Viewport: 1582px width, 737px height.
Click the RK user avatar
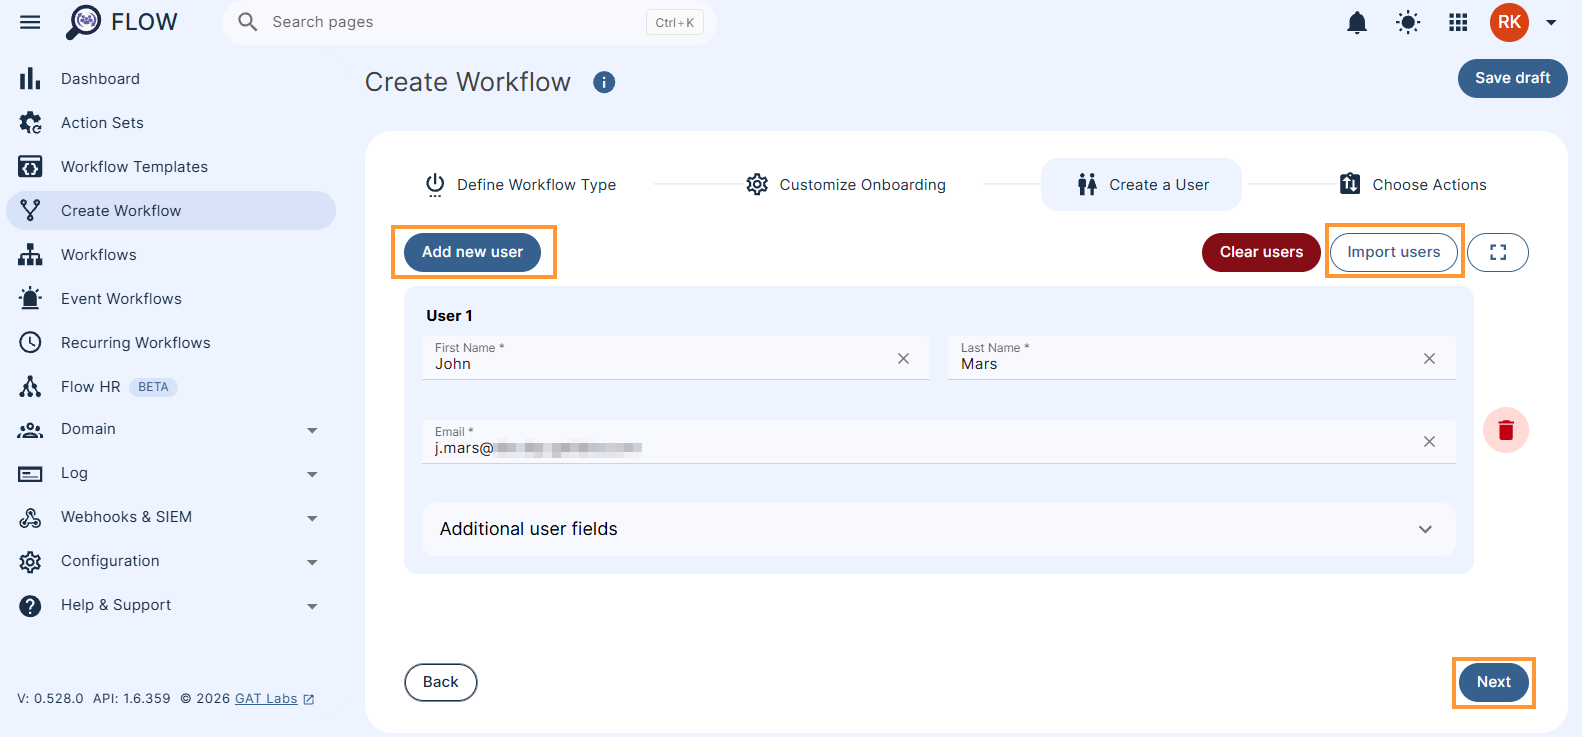(1509, 22)
